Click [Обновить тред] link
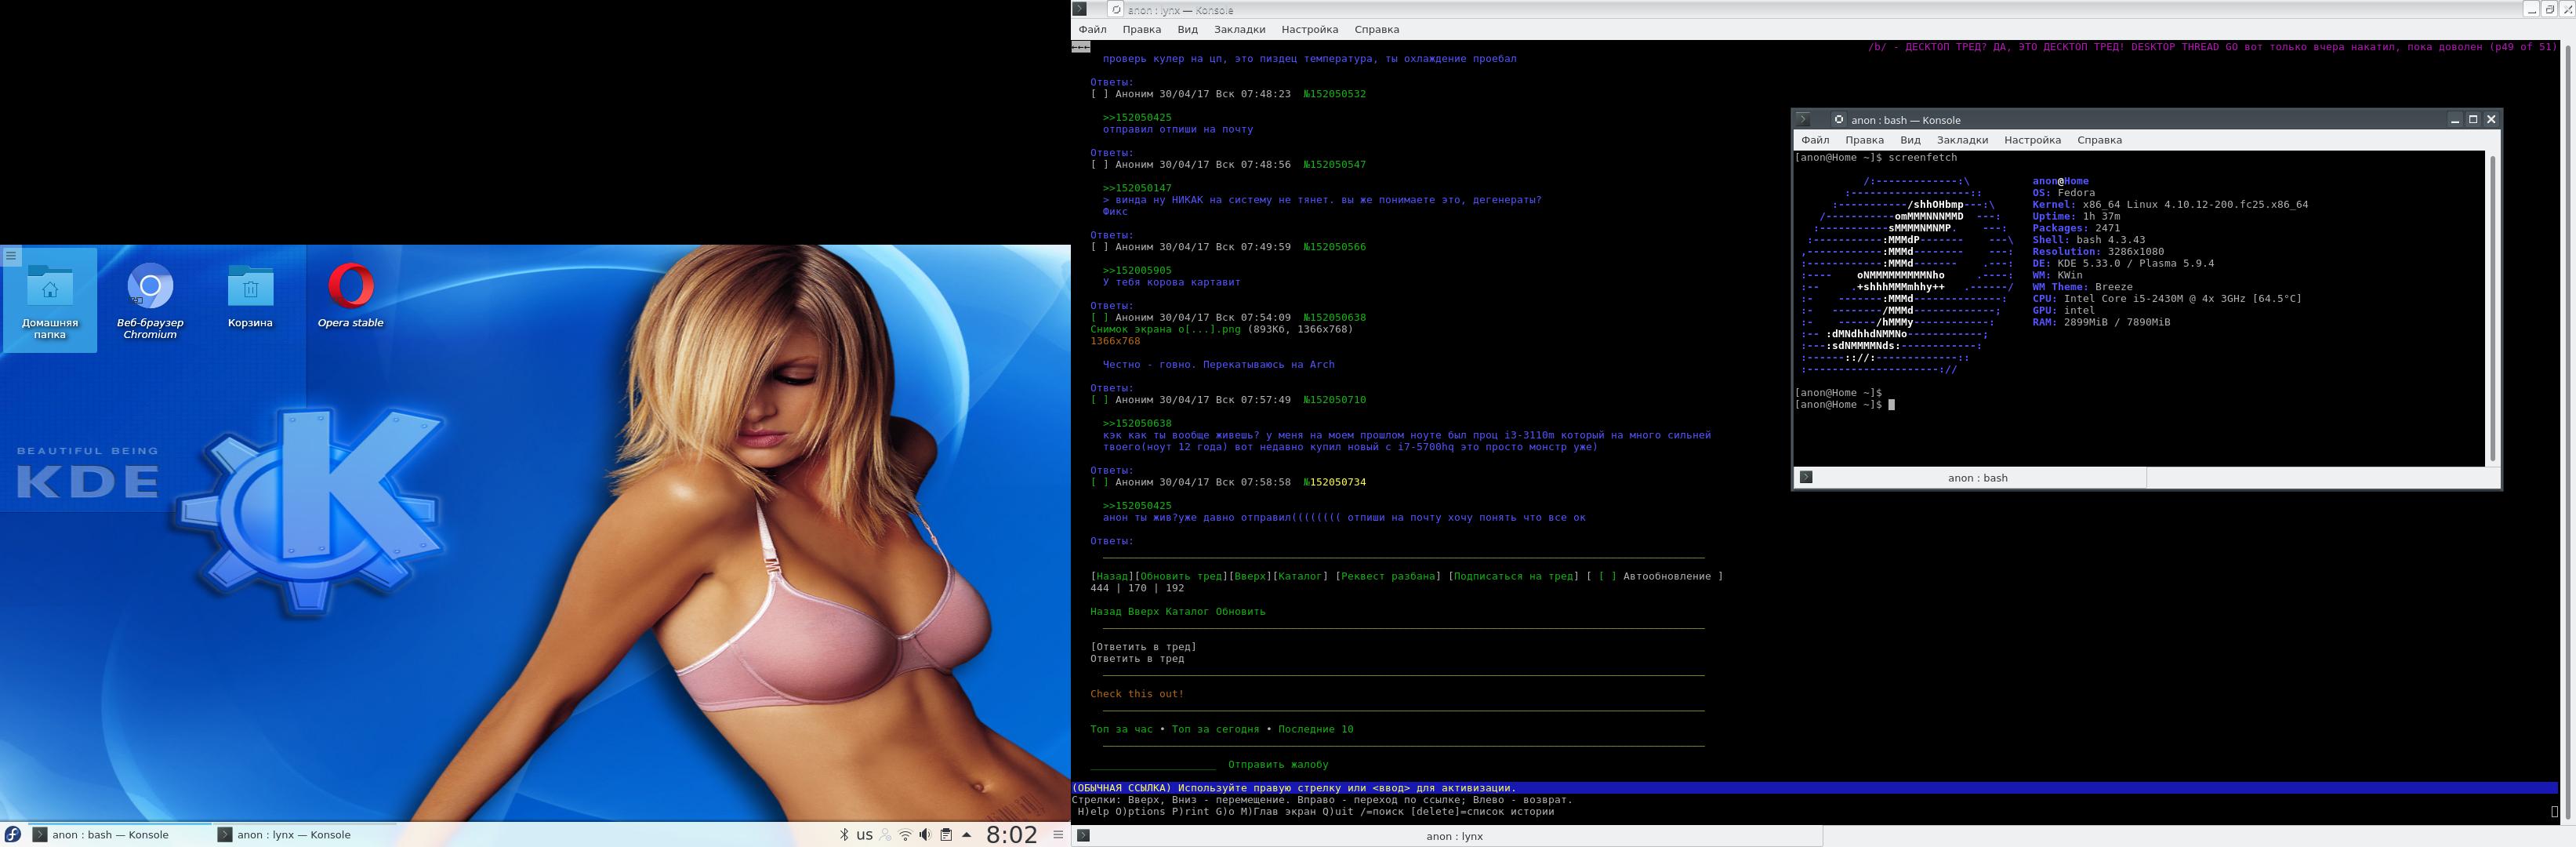 point(1181,576)
